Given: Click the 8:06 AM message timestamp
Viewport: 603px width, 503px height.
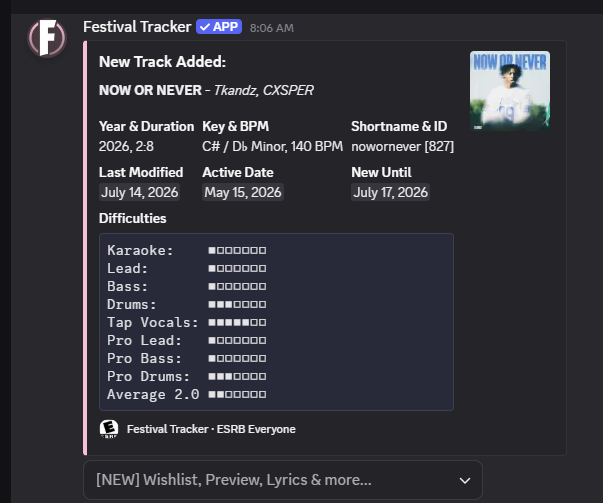Looking at the screenshot, I should click(x=272, y=28).
